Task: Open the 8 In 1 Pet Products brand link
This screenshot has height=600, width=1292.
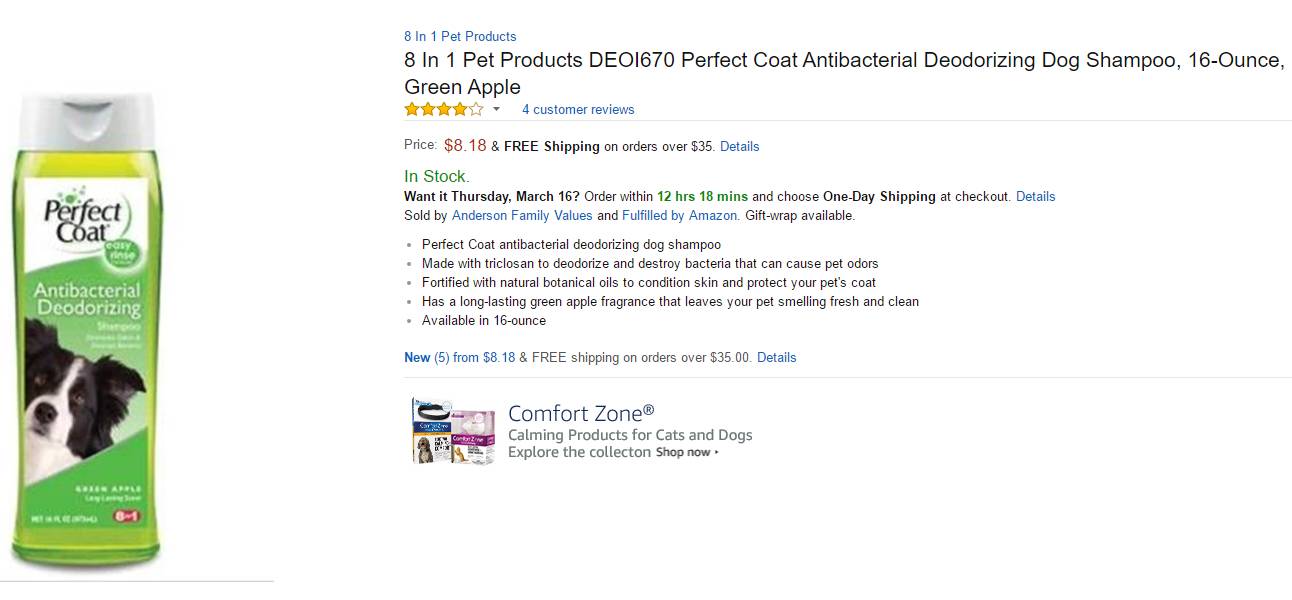Action: [460, 36]
